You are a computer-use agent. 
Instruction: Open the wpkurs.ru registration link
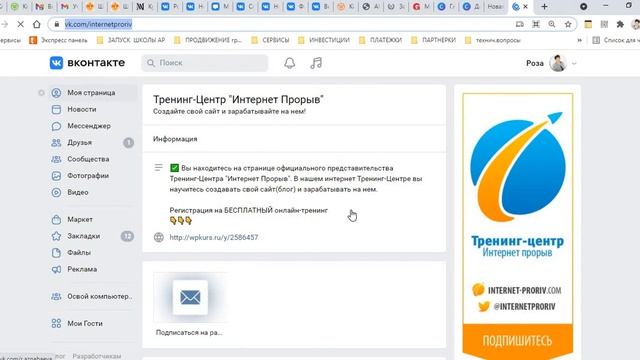[213, 237]
